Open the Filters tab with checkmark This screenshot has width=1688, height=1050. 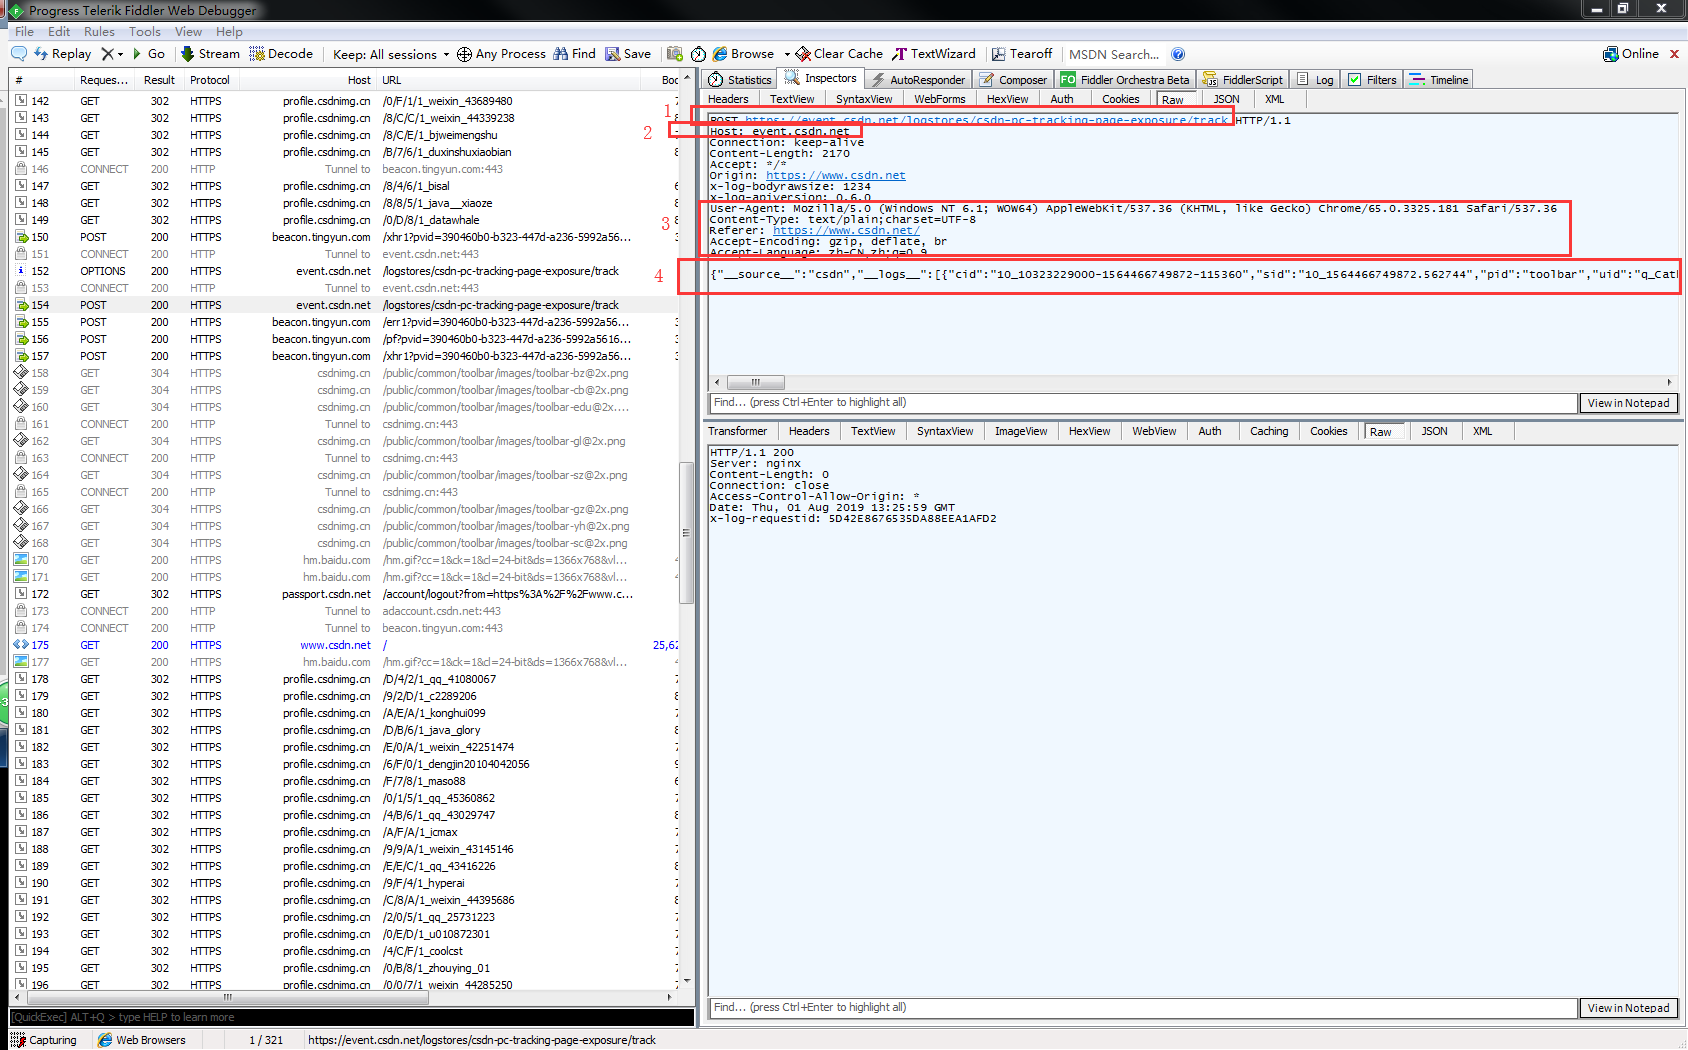click(1372, 80)
